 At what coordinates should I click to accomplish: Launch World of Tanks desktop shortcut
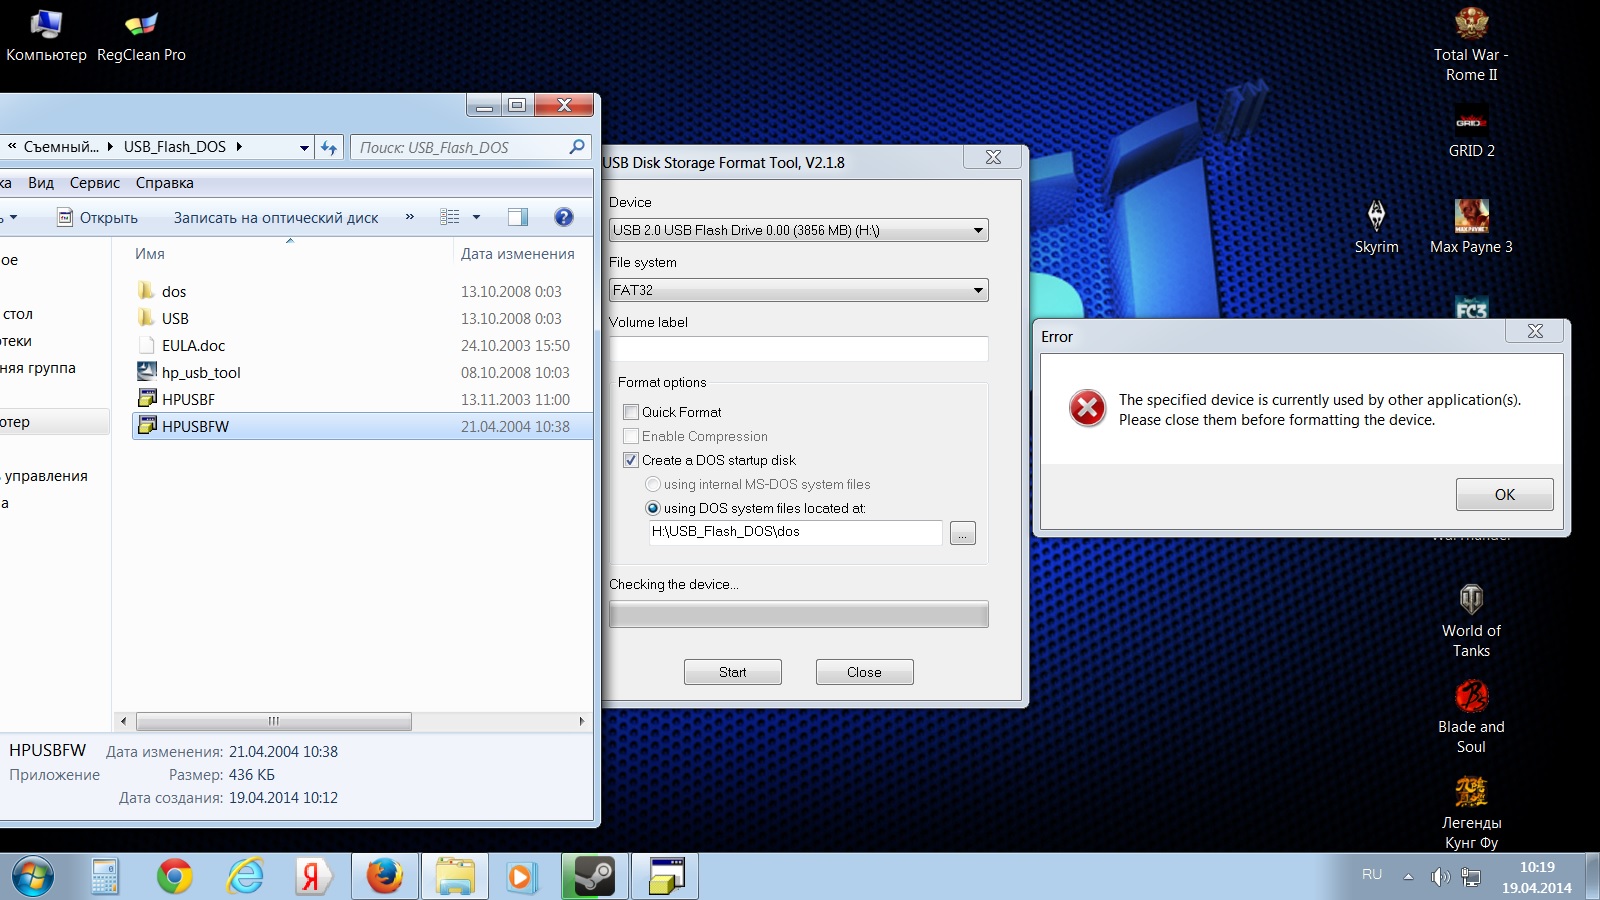pyautogui.click(x=1471, y=621)
